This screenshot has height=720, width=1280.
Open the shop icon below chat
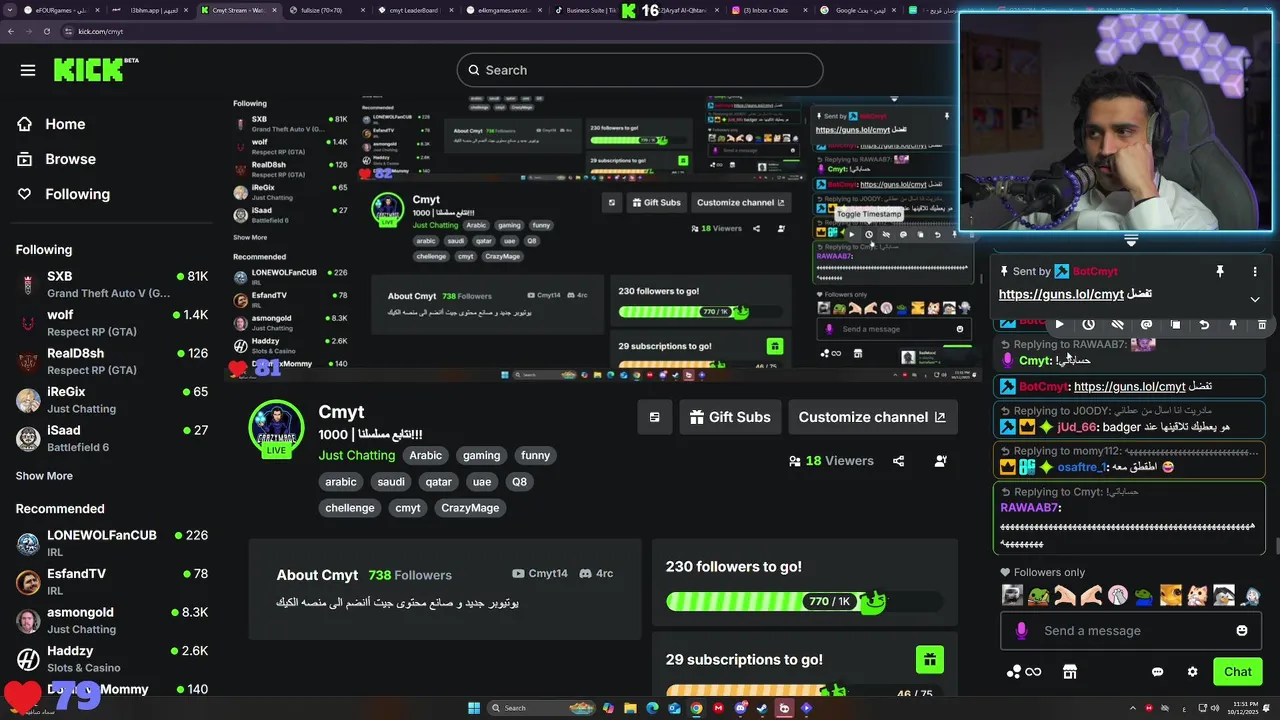pyautogui.click(x=1070, y=672)
